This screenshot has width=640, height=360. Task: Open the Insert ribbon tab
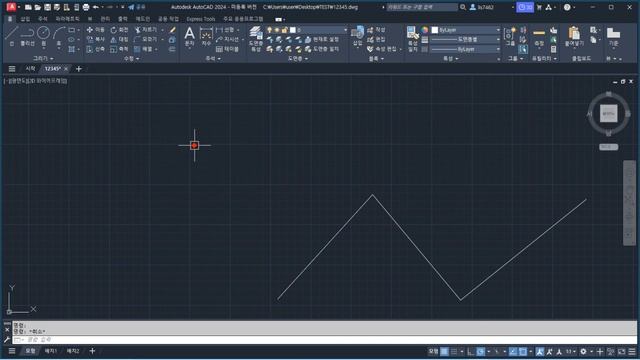[x=25, y=19]
